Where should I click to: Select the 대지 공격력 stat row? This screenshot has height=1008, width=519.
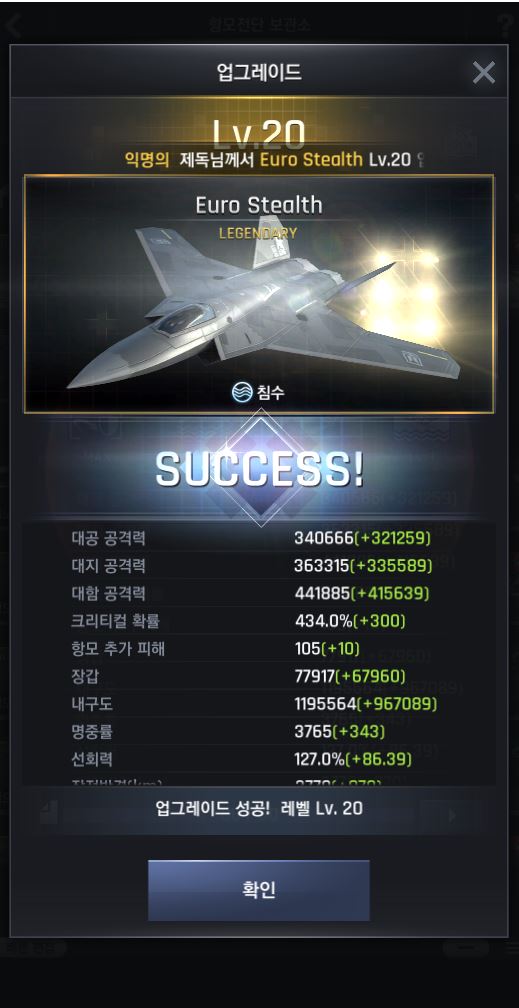point(259,566)
